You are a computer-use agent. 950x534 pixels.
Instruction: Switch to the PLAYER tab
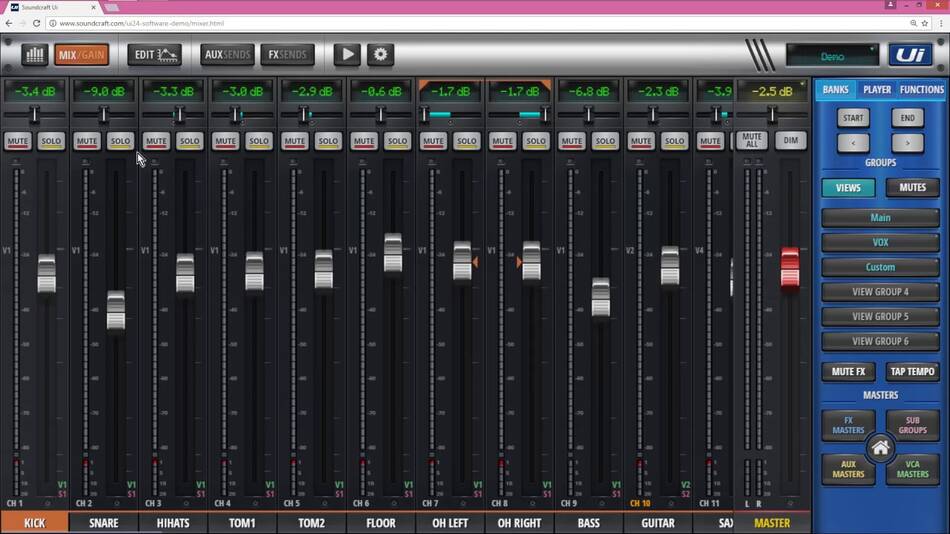877,90
